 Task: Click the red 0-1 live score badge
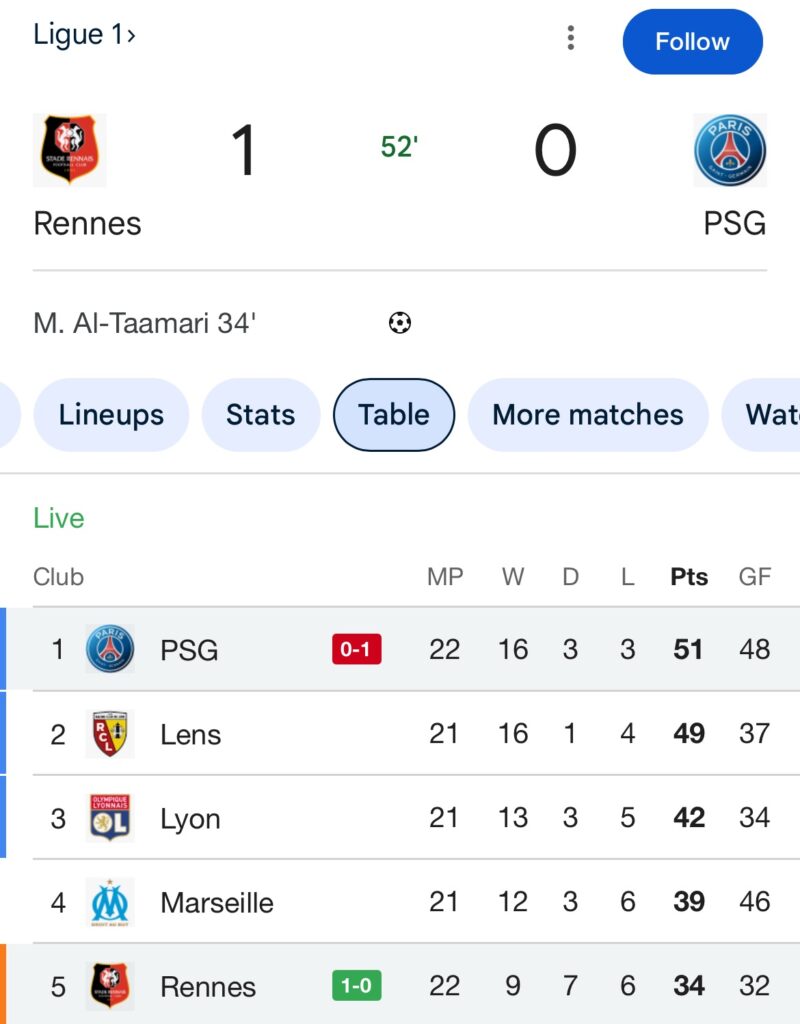[357, 650]
